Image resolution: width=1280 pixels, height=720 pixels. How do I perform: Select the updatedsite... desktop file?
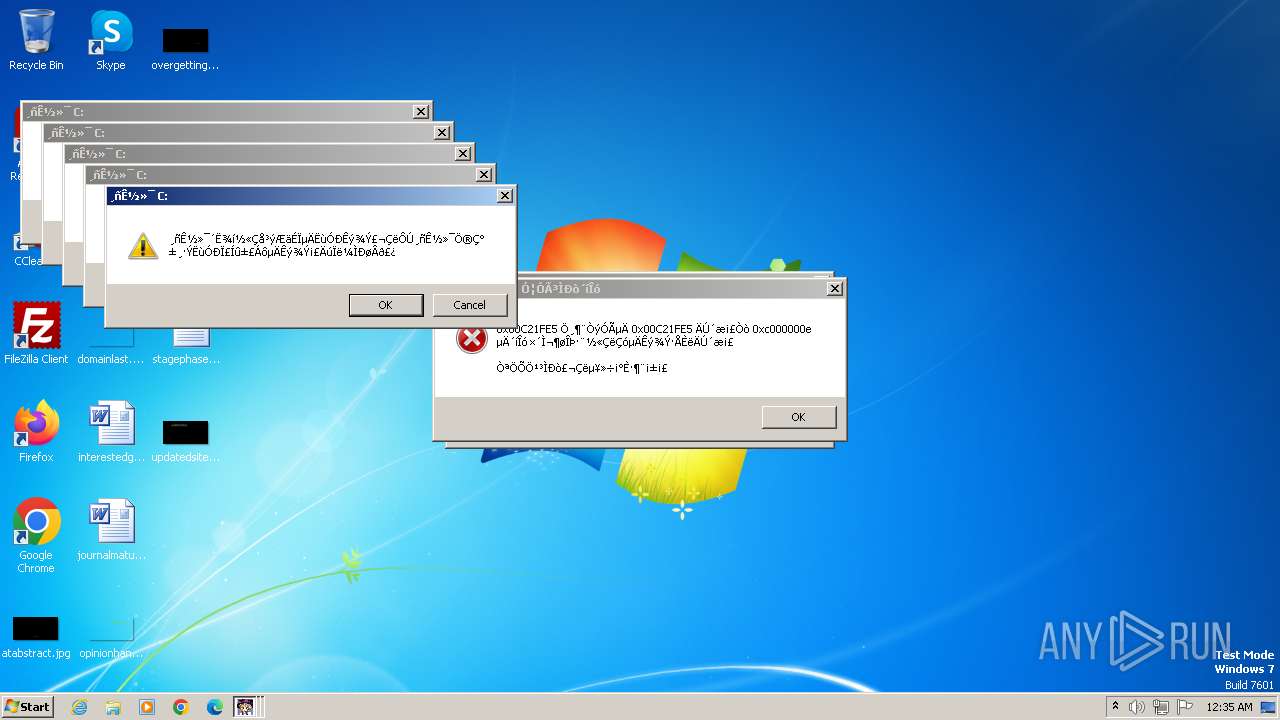[x=185, y=440]
